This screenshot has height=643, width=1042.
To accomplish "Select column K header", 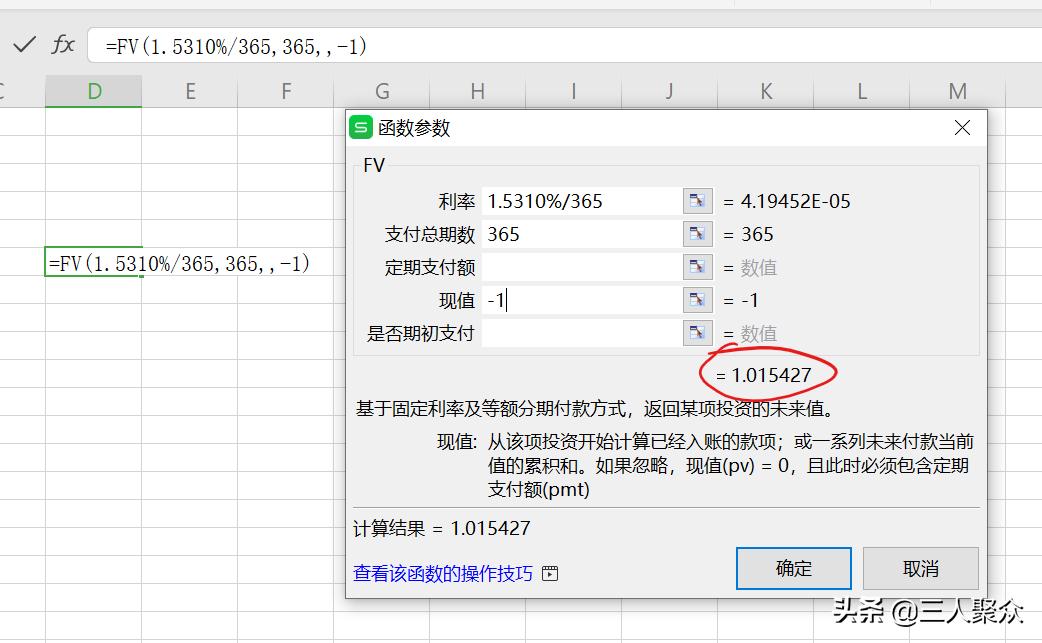I will pyautogui.click(x=766, y=91).
